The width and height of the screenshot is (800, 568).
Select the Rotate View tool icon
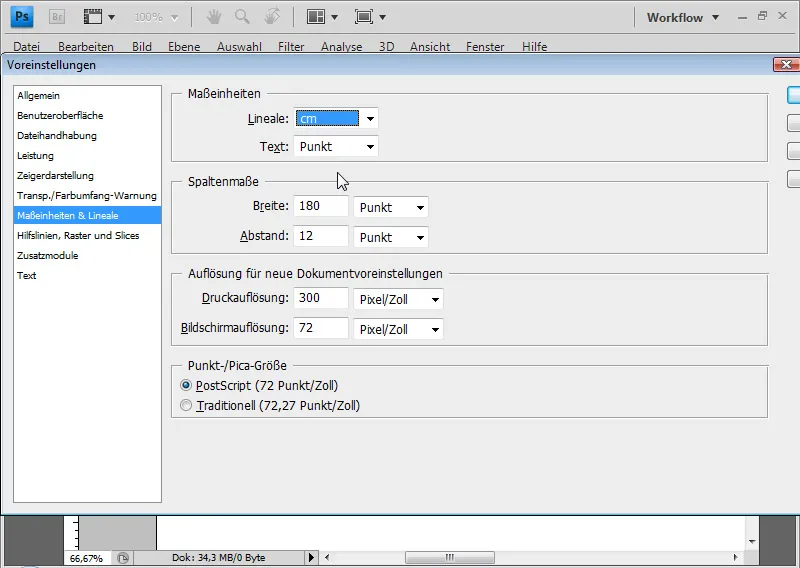pos(272,17)
